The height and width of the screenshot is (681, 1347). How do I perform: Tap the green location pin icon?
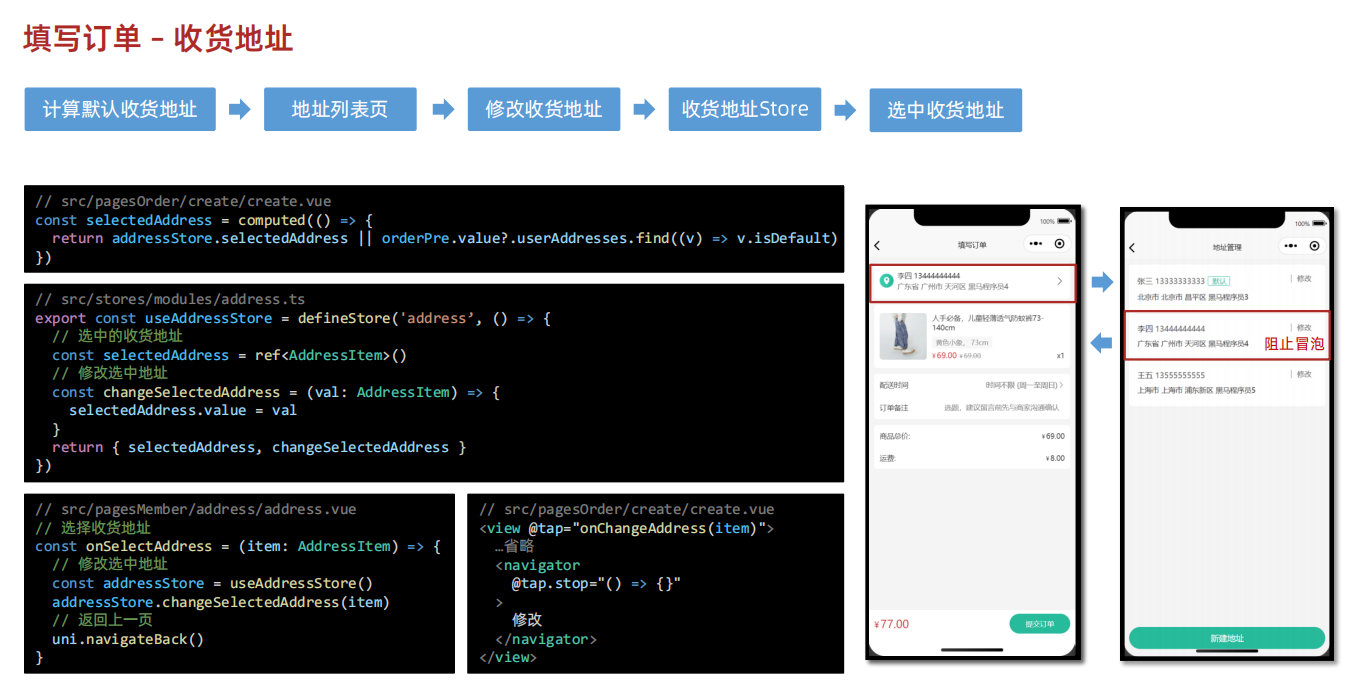click(885, 281)
